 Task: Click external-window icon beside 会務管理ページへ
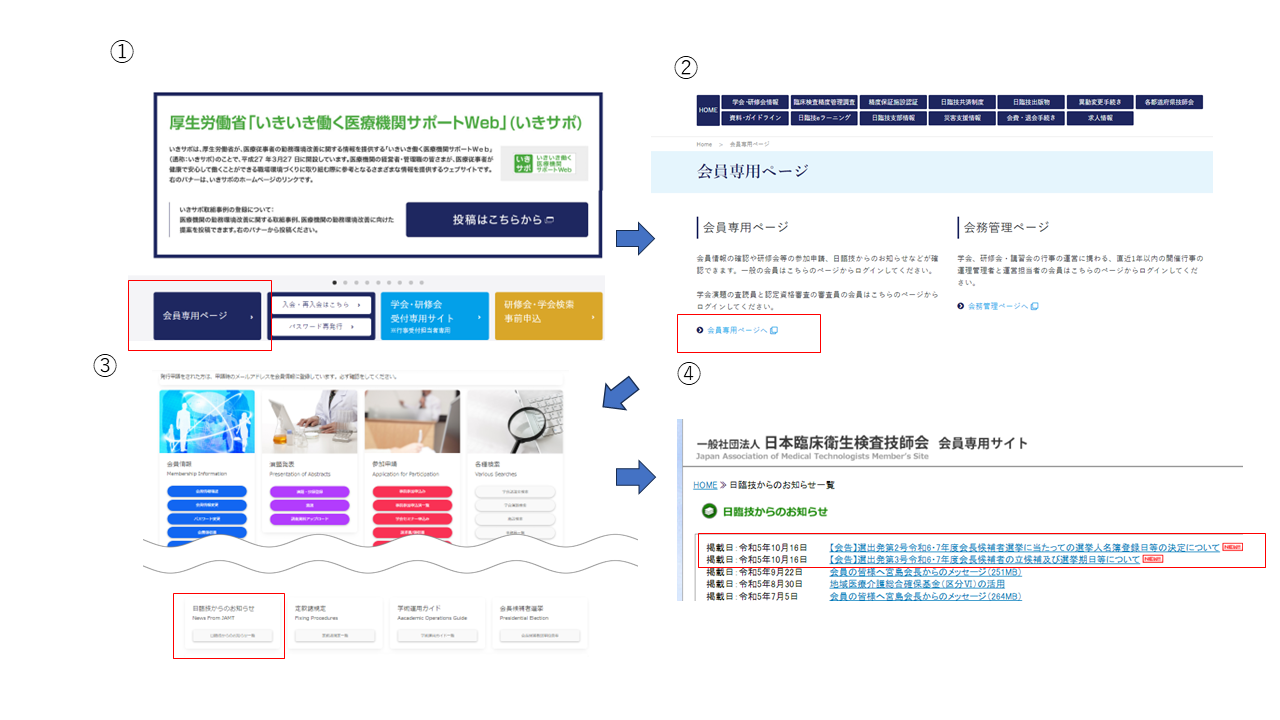[x=1035, y=306]
